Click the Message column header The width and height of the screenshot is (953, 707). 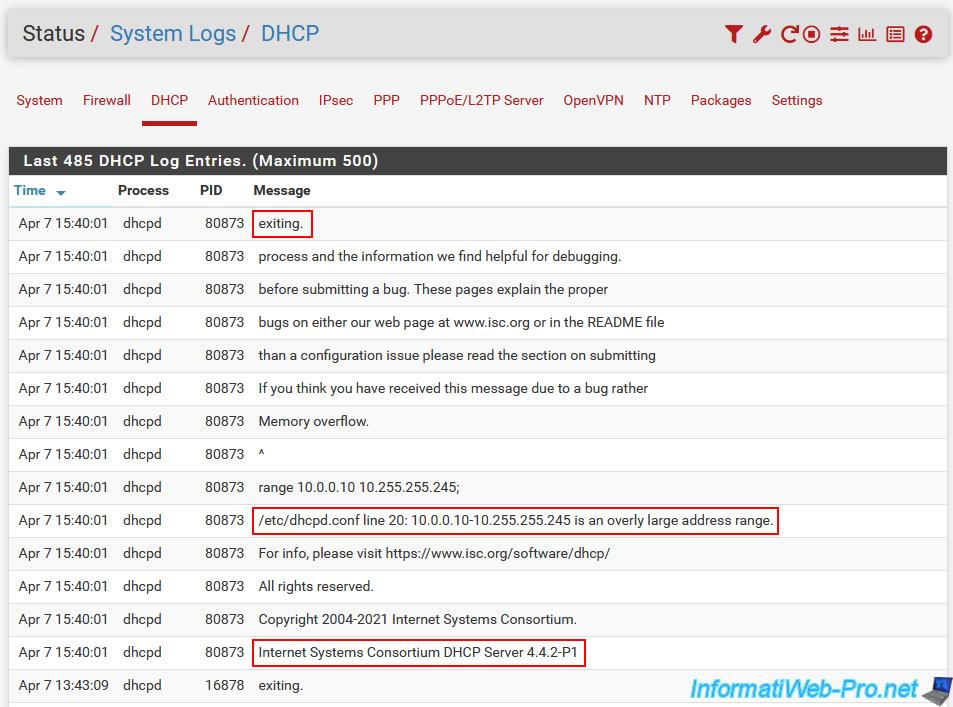pos(282,190)
